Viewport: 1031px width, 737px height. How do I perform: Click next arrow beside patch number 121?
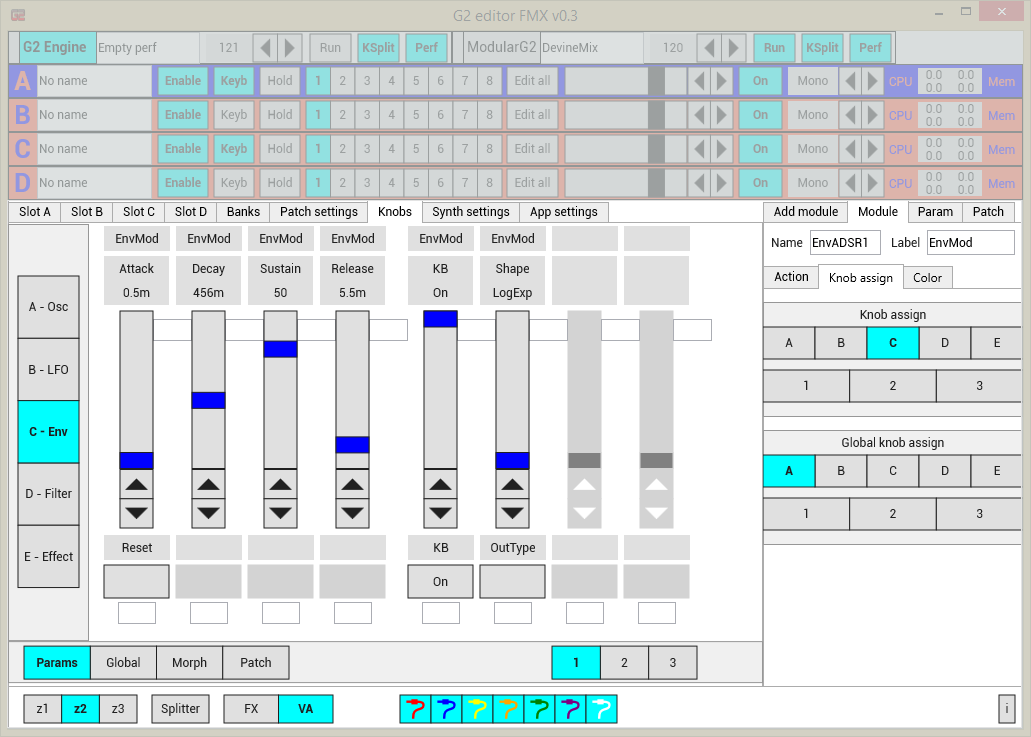[289, 47]
